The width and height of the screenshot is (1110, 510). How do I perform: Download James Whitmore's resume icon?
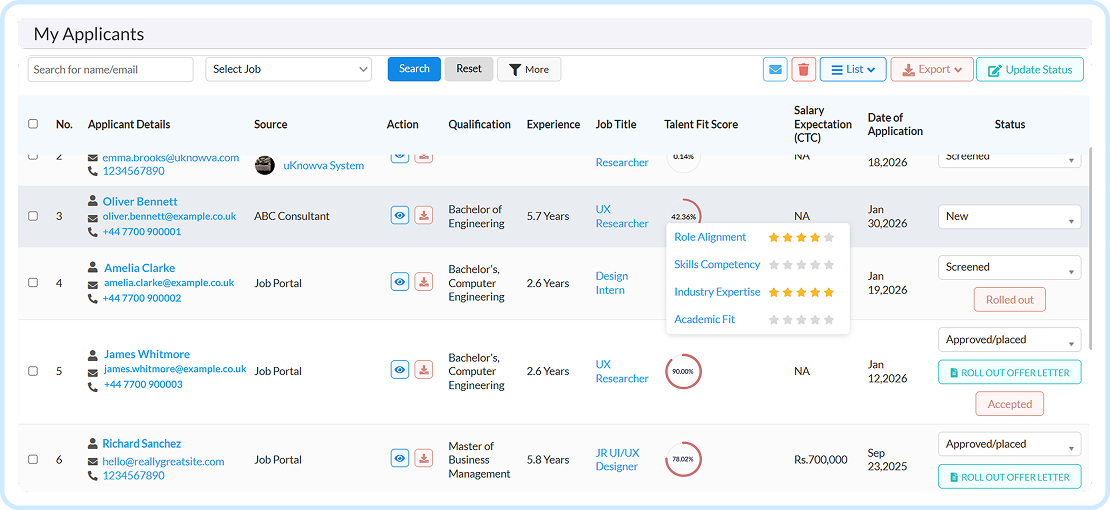point(423,370)
